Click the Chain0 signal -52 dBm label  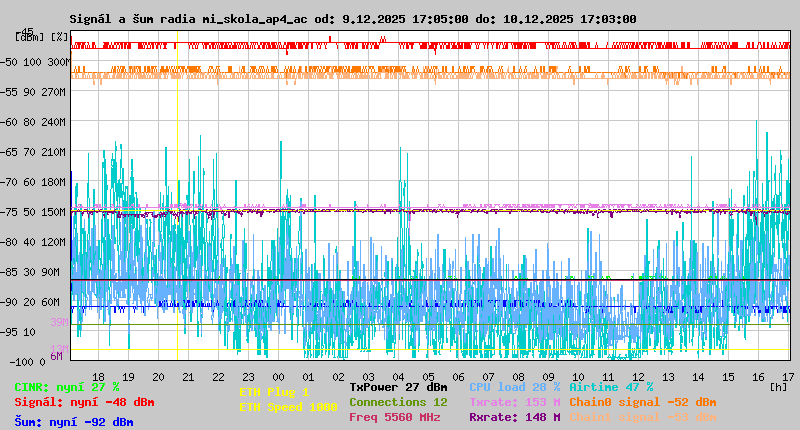point(642,401)
